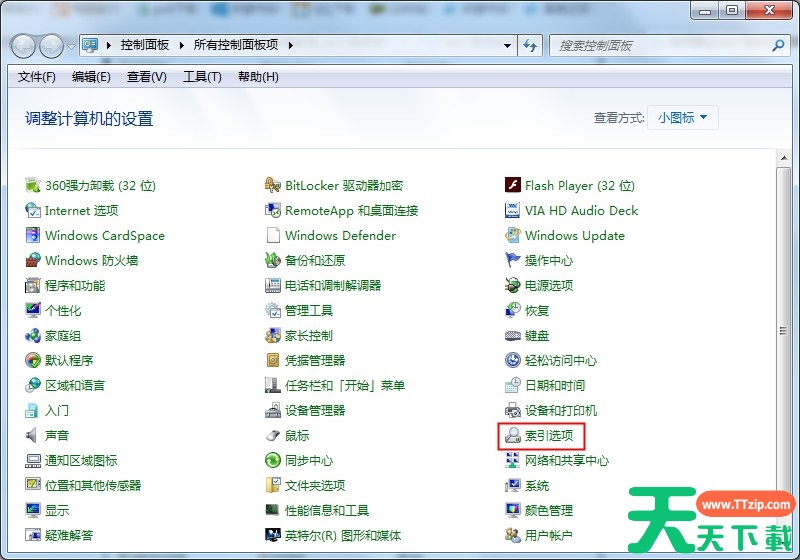Click the 默认程序 icon
Image resolution: width=800 pixels, height=560 pixels.
tap(33, 361)
